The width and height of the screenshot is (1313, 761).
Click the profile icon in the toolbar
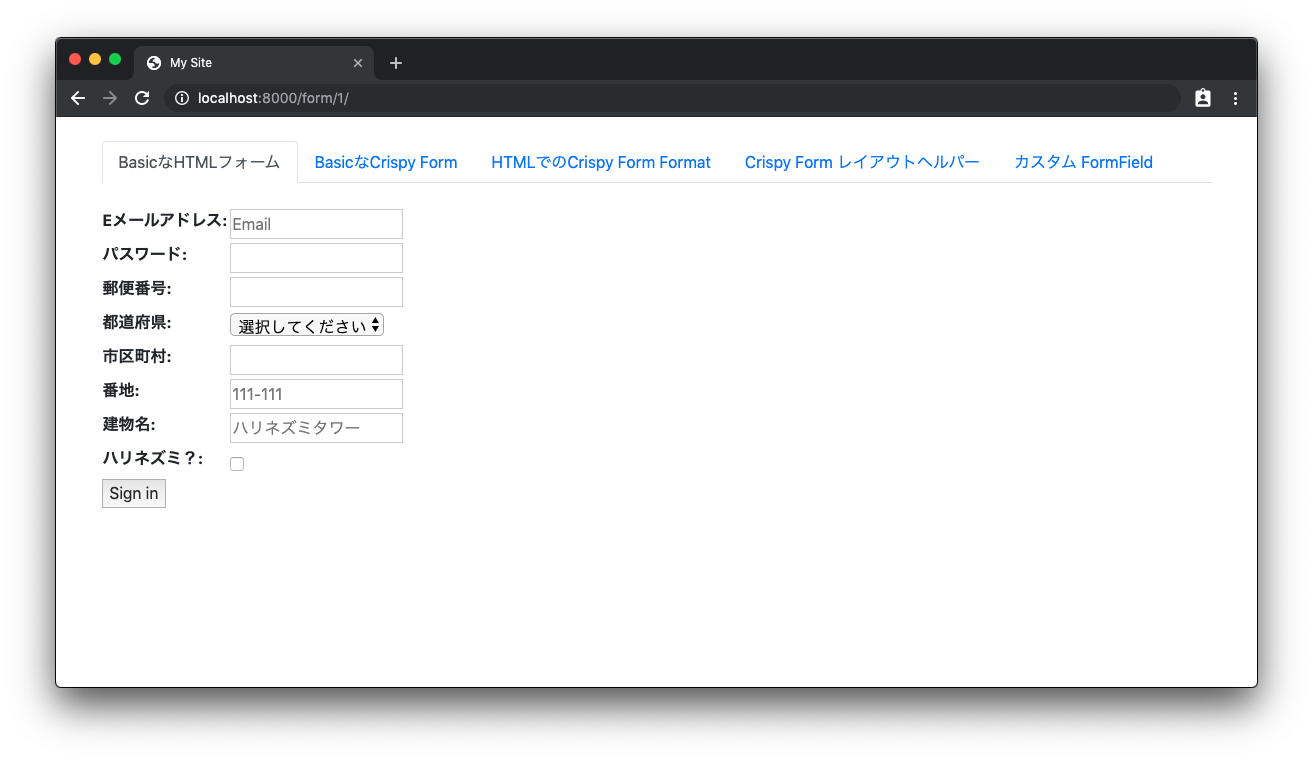pyautogui.click(x=1202, y=98)
